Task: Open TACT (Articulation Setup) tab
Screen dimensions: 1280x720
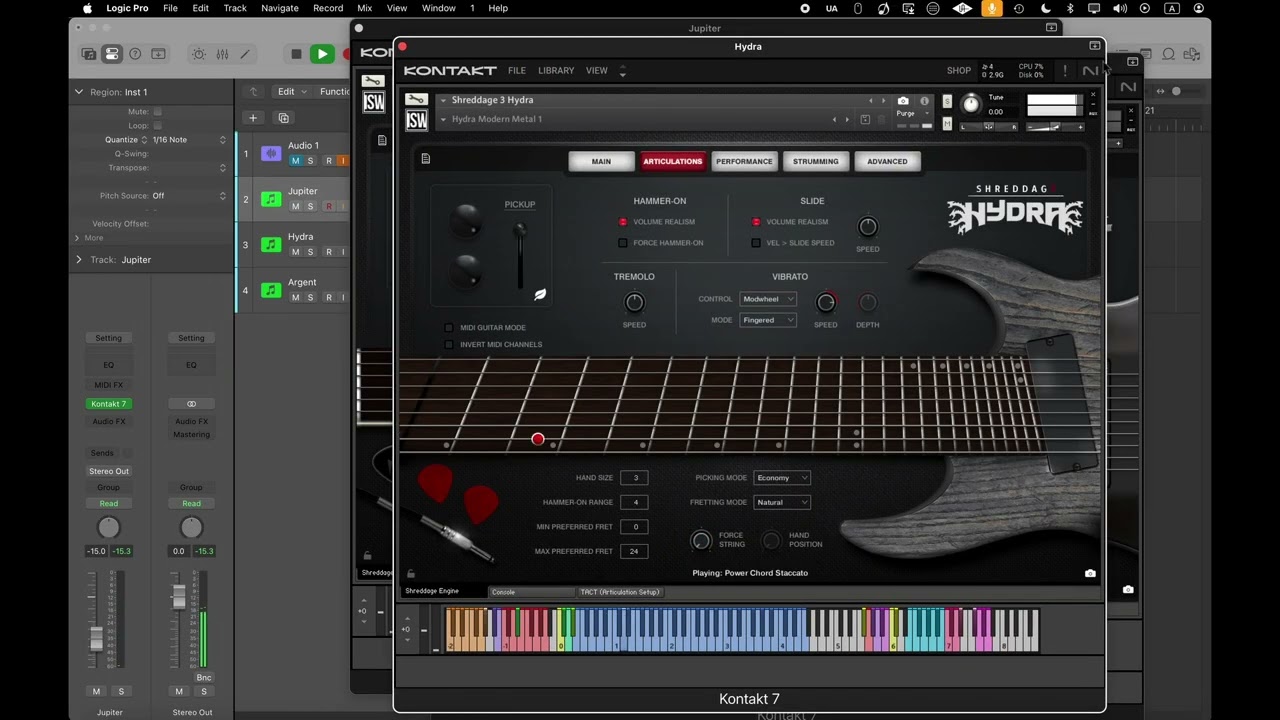Action: tap(620, 592)
